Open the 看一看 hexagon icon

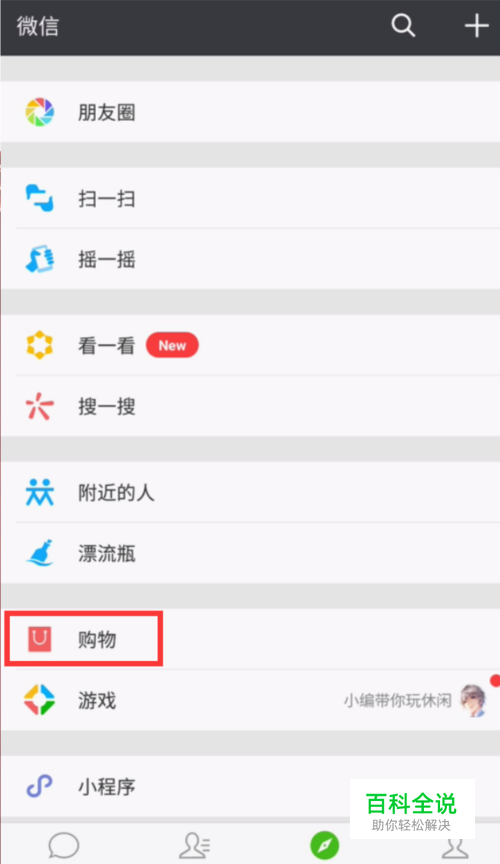(x=40, y=345)
